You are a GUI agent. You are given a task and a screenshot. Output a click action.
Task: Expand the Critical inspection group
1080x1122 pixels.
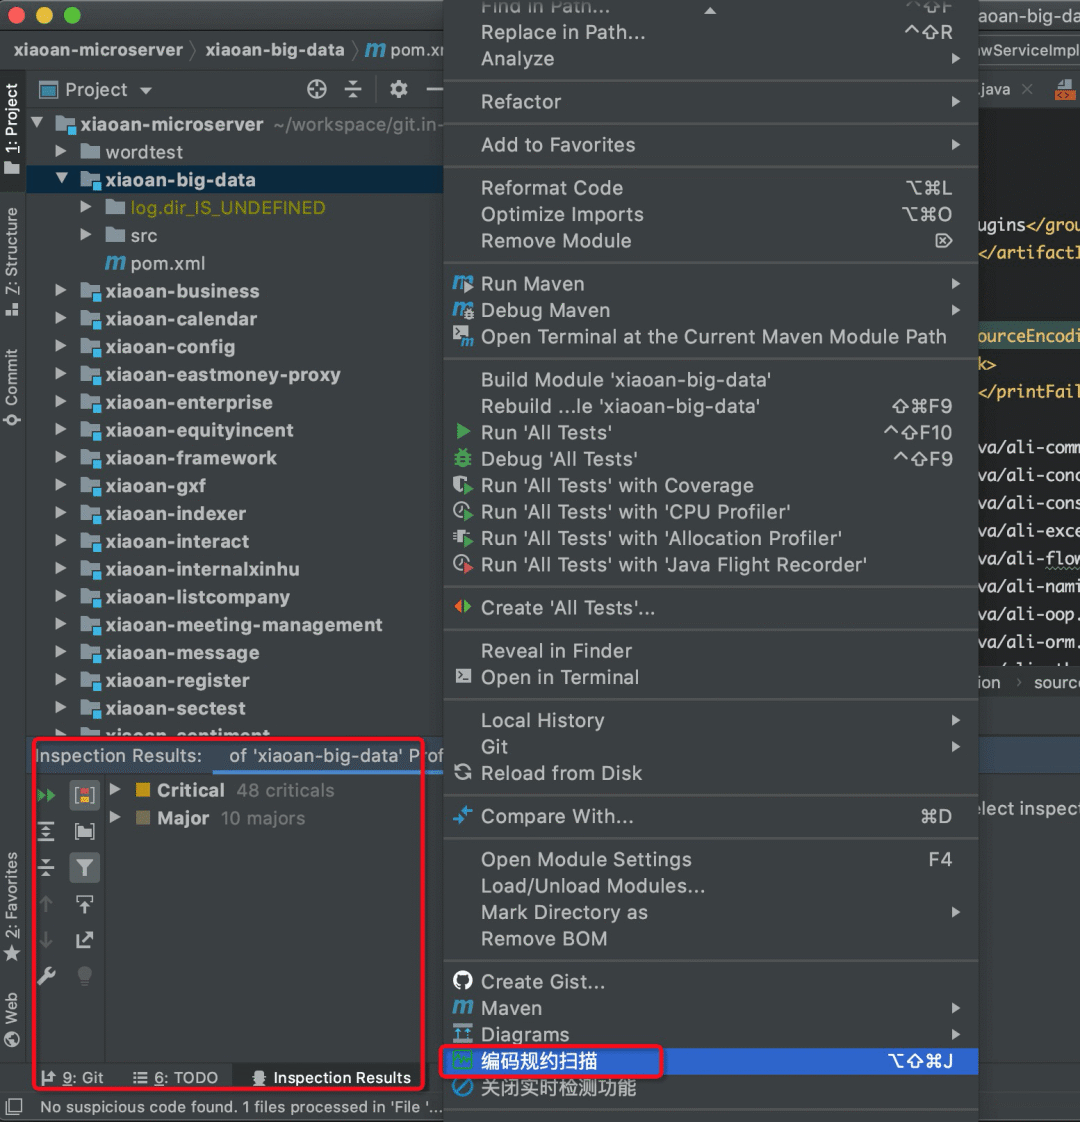coord(115,789)
